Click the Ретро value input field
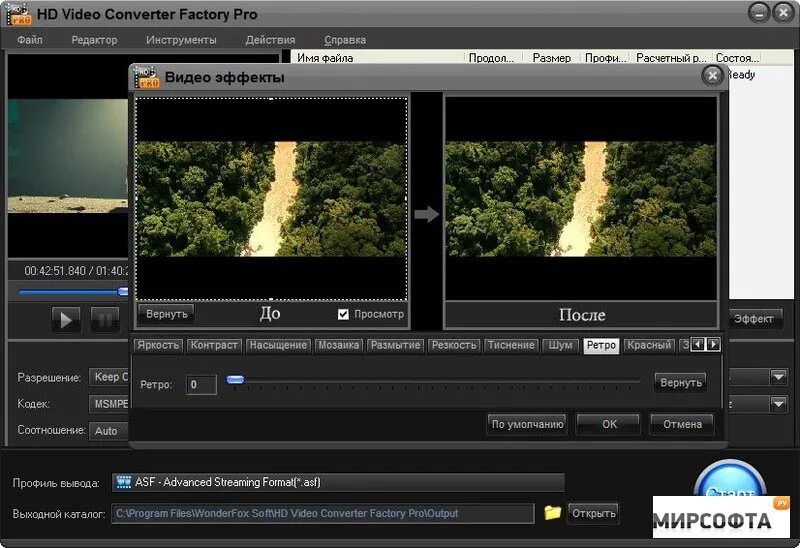The width and height of the screenshot is (800, 548). point(201,385)
